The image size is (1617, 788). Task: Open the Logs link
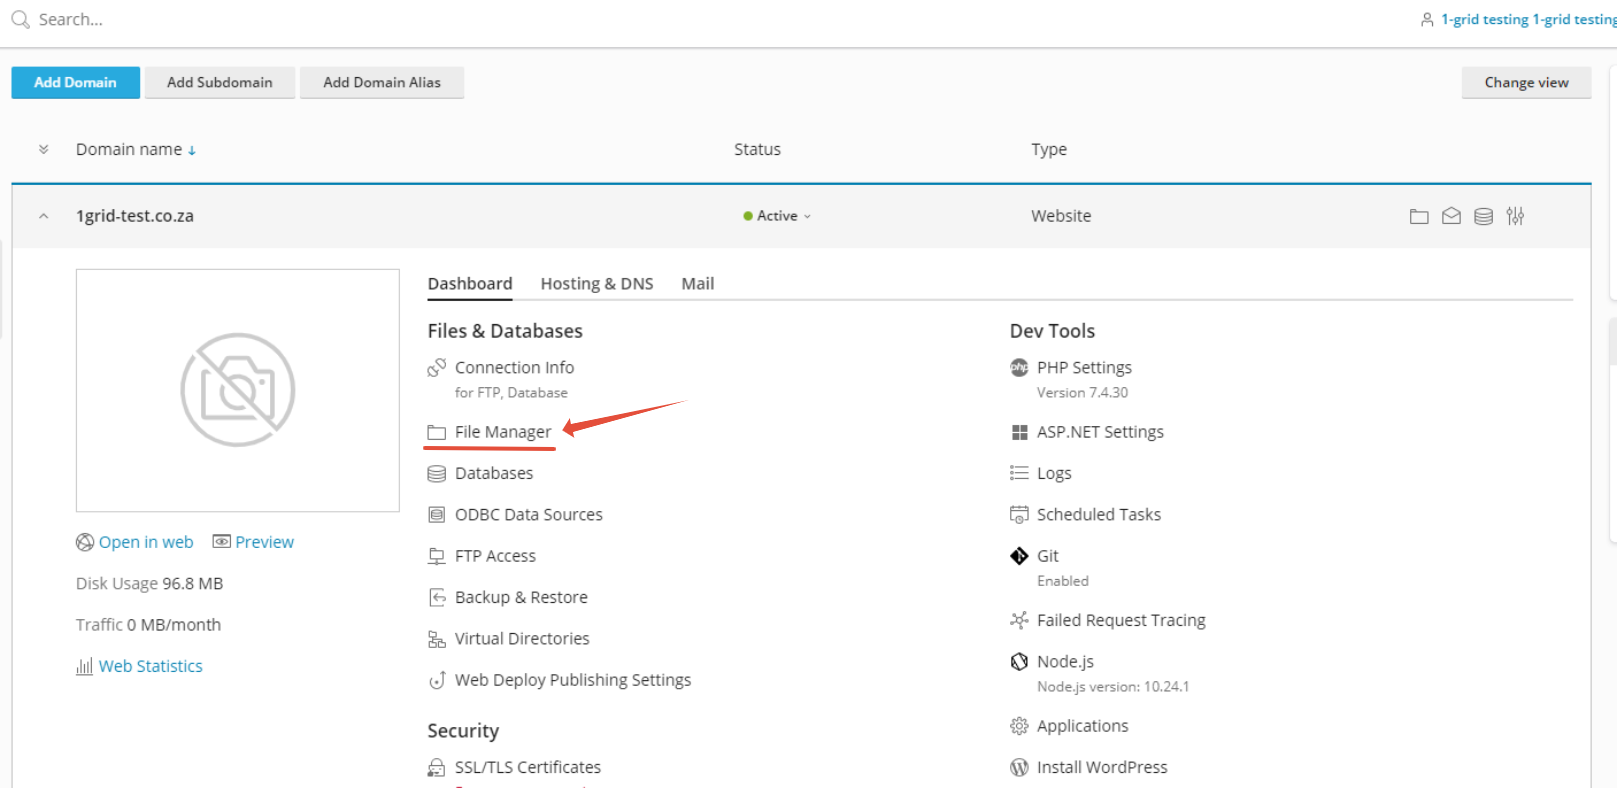(x=1054, y=473)
